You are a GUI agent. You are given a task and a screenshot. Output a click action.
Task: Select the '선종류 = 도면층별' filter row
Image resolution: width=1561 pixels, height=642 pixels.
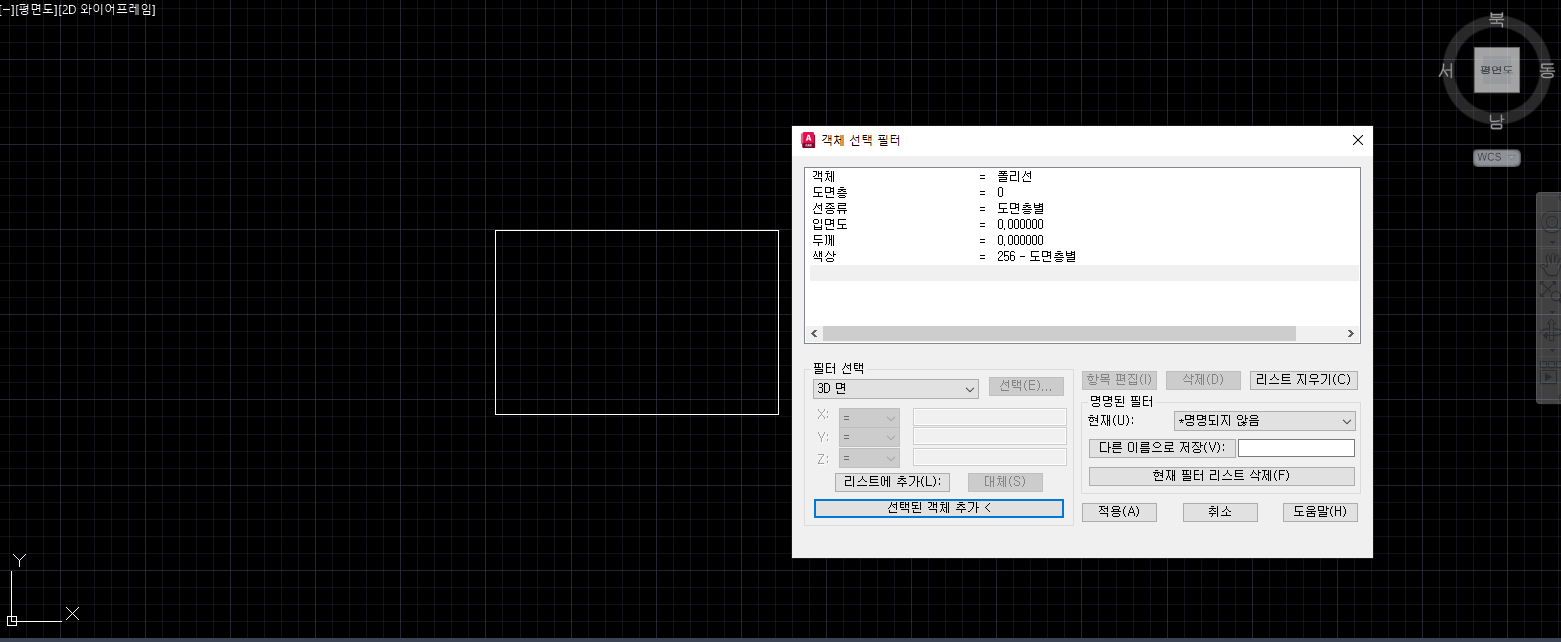pos(1082,209)
